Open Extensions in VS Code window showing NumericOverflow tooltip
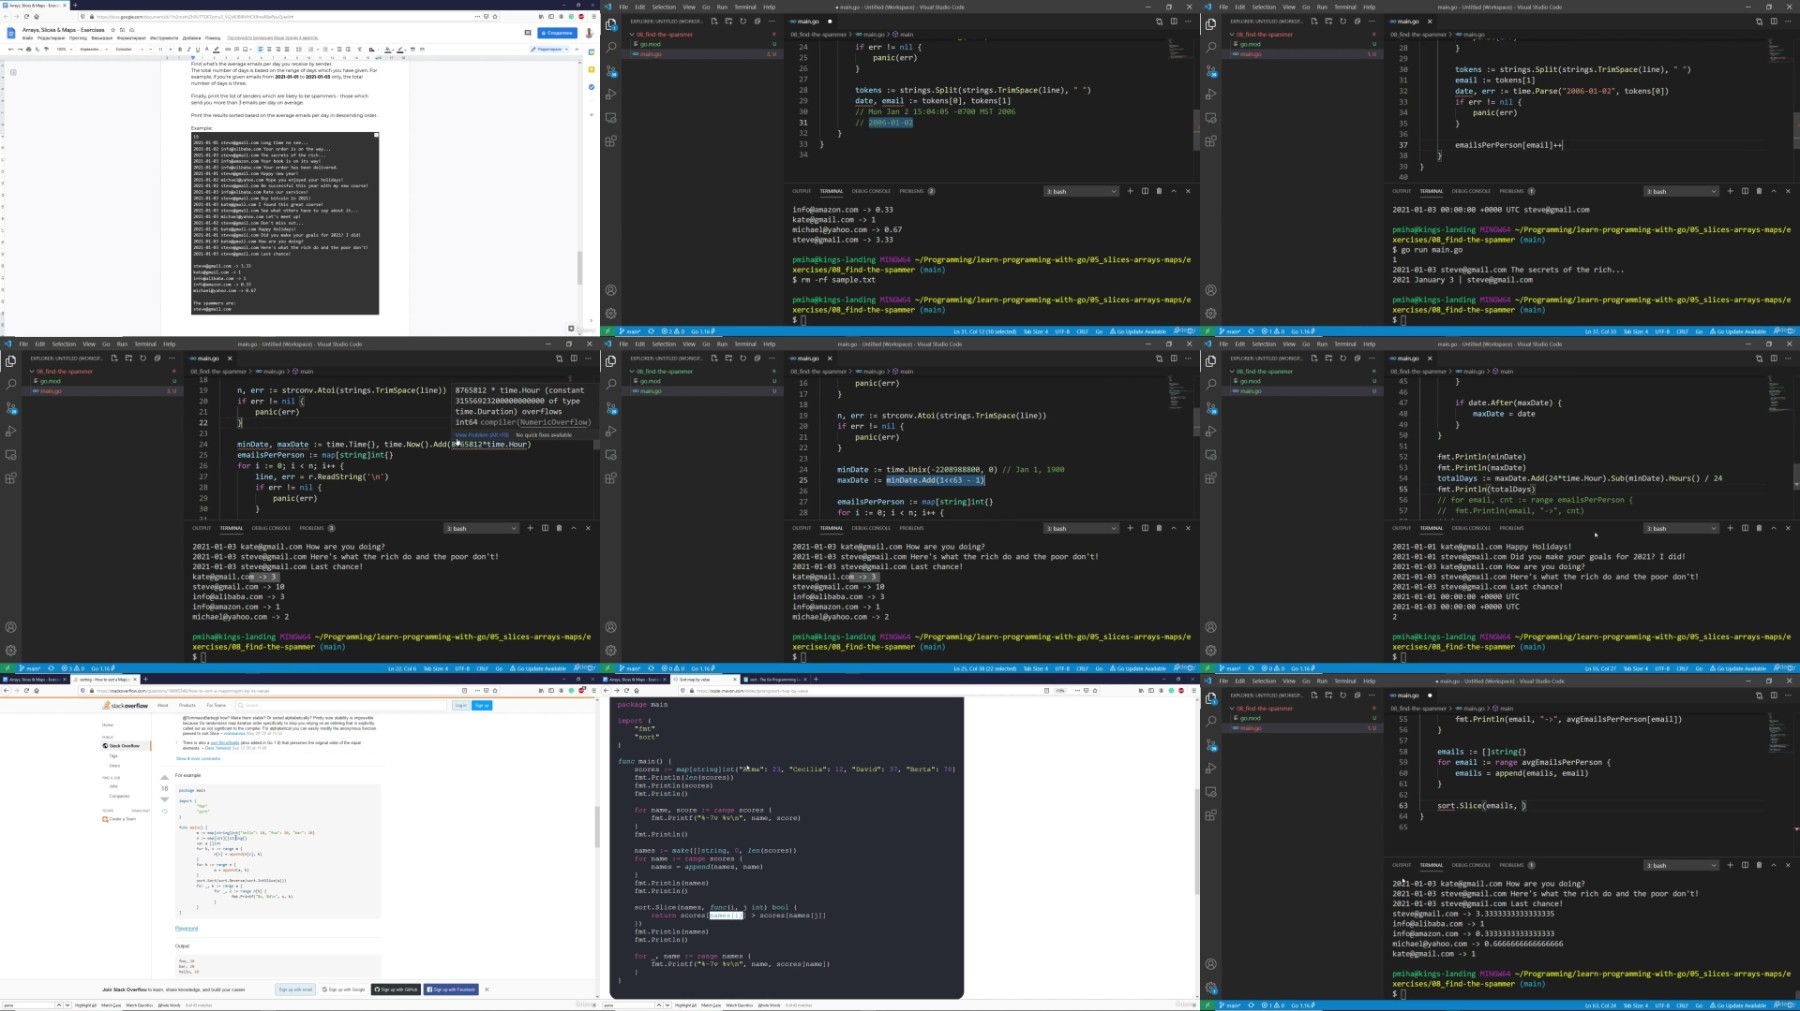 (x=11, y=478)
